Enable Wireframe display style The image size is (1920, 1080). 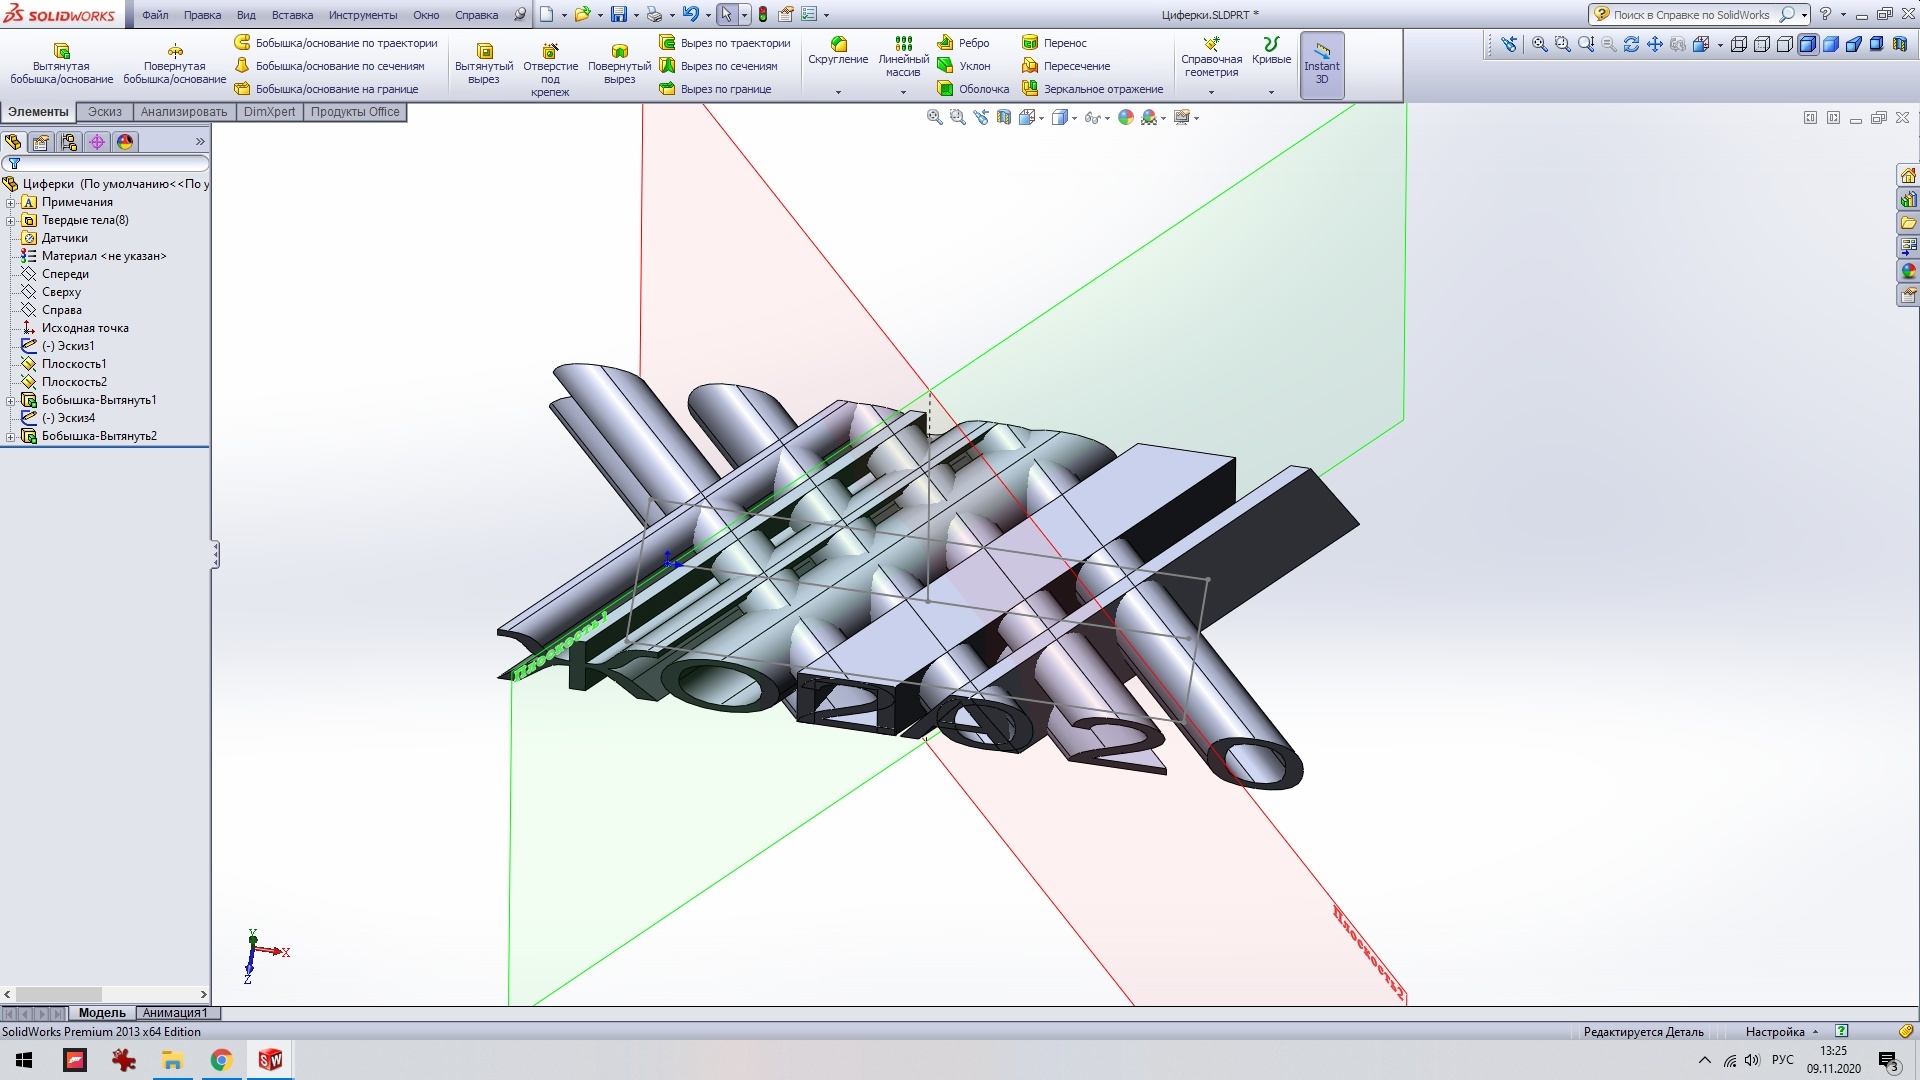coord(1739,44)
